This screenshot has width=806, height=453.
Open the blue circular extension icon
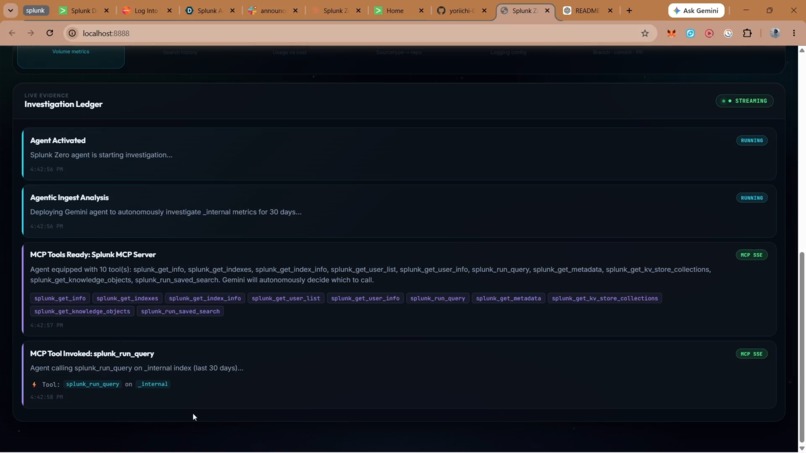click(690, 33)
